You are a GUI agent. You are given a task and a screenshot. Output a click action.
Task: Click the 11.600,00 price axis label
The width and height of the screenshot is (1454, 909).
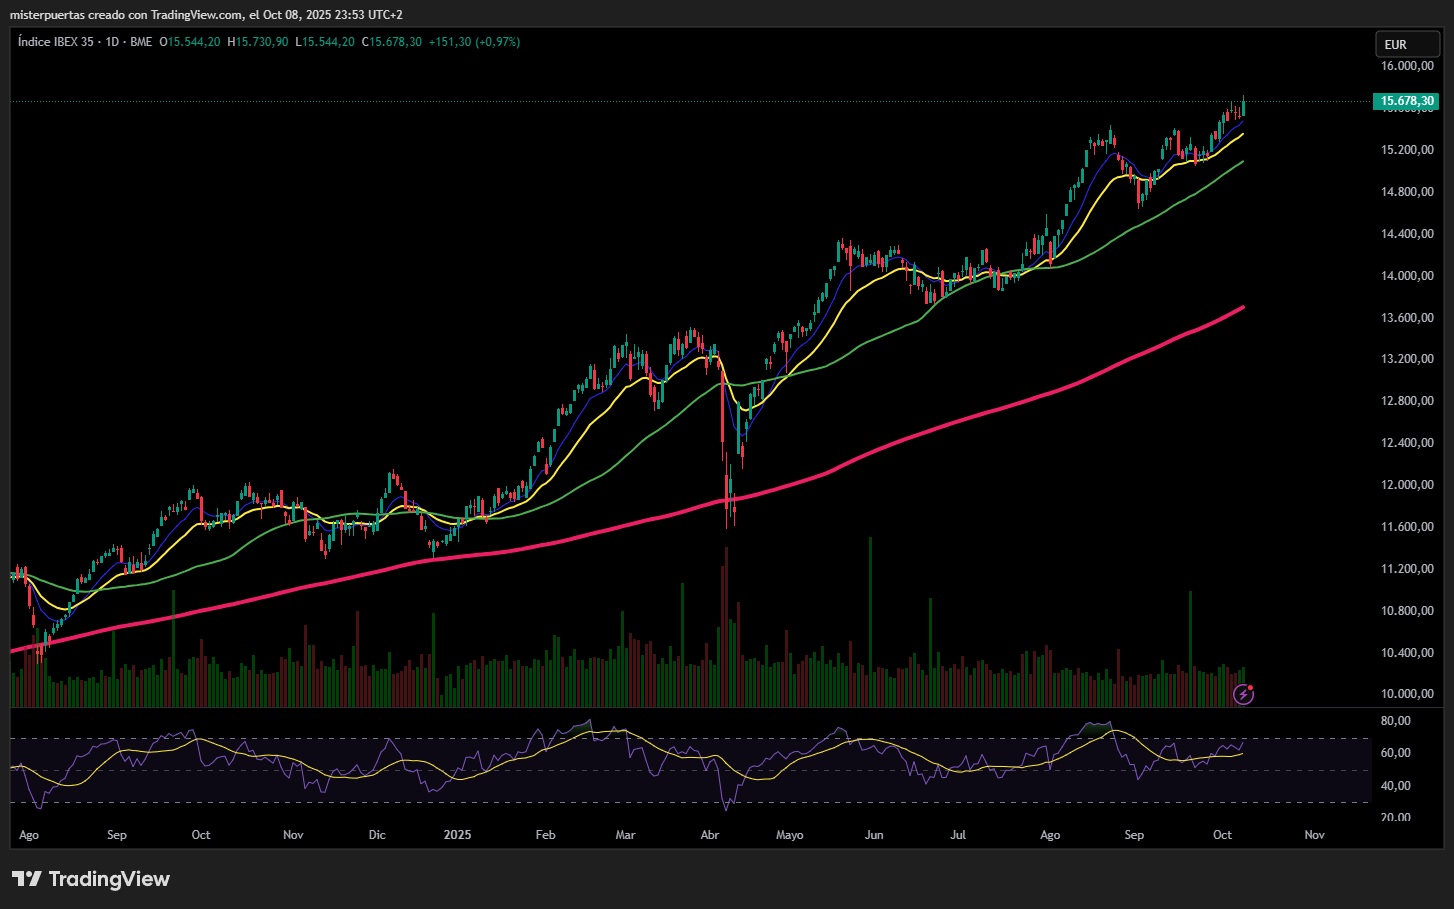[1408, 527]
